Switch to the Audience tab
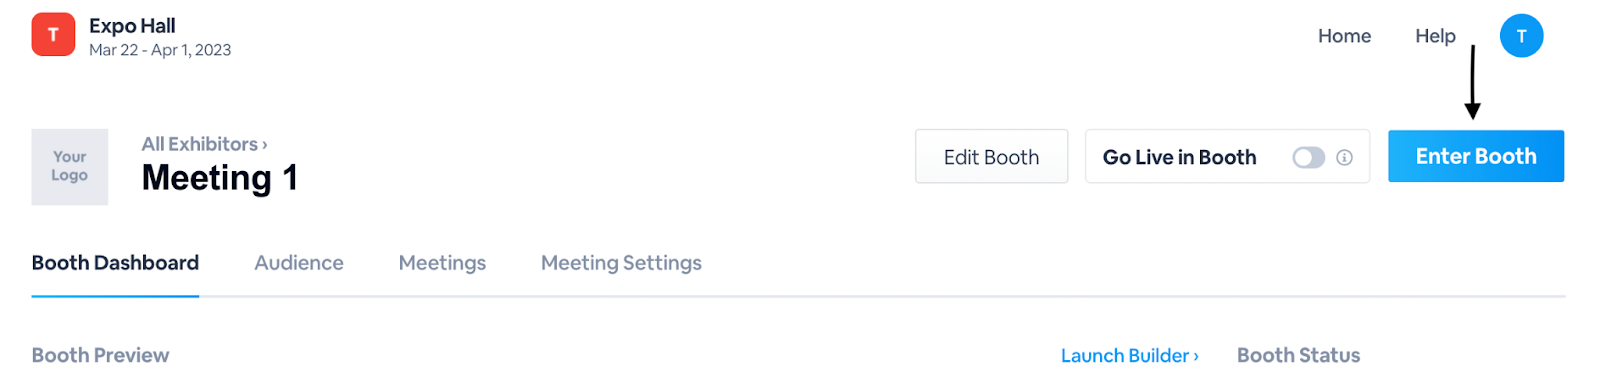The height and width of the screenshot is (378, 1600). (299, 263)
